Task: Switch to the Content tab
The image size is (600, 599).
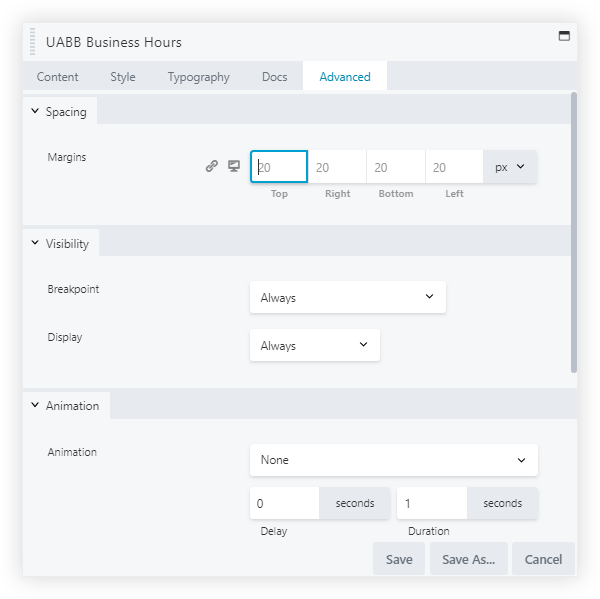Action: point(58,77)
